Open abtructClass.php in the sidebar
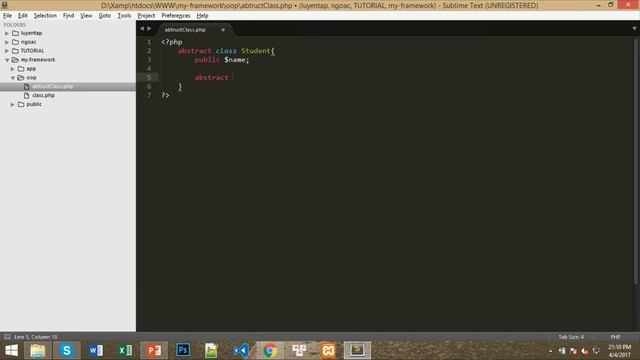The image size is (640, 360). tap(52, 87)
